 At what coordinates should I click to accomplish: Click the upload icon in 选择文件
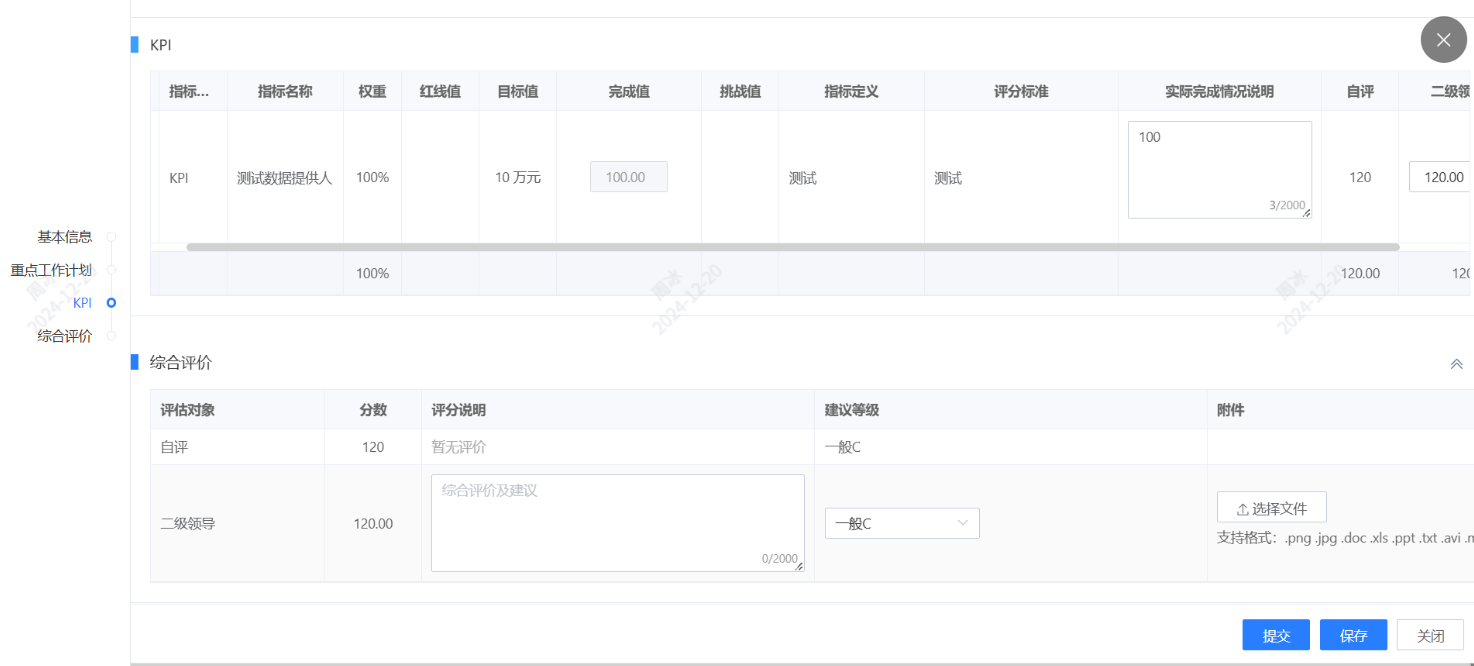pos(1242,509)
